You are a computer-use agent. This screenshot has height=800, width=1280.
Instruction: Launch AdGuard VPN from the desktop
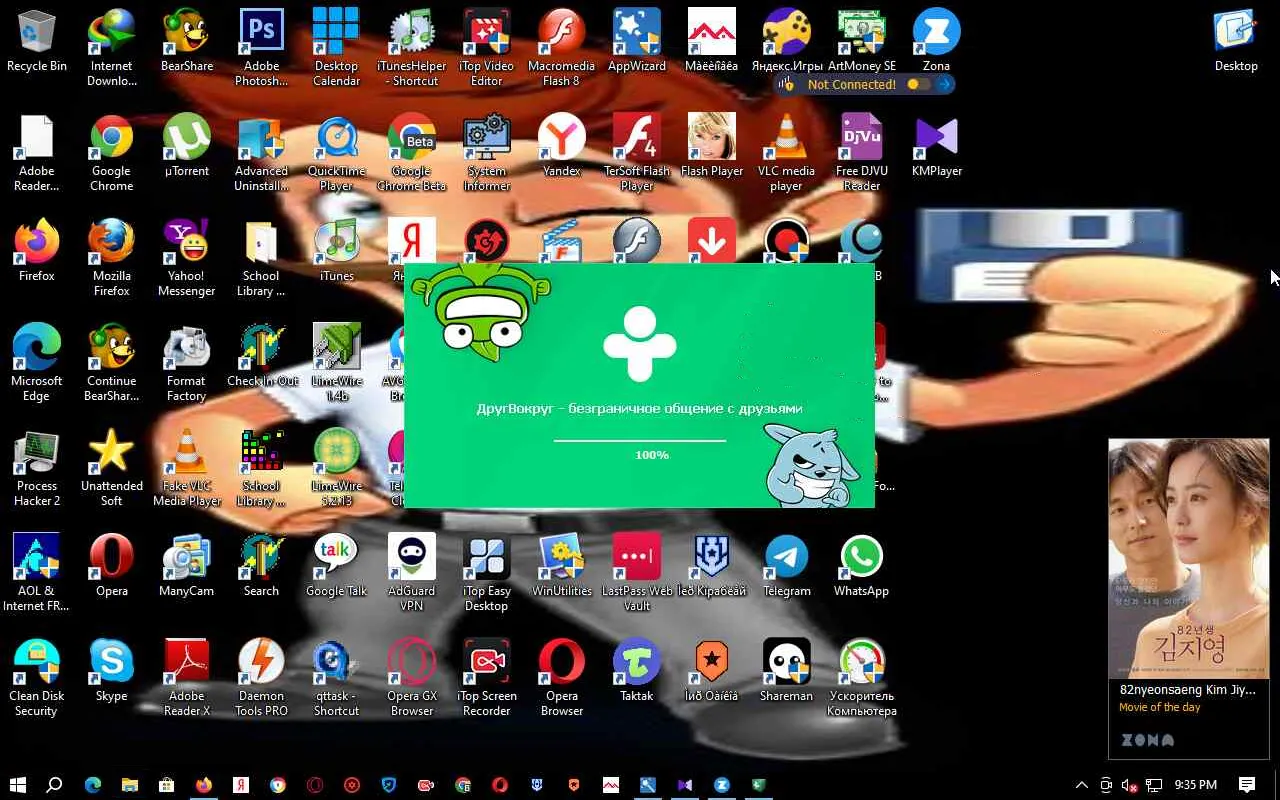coord(411,573)
